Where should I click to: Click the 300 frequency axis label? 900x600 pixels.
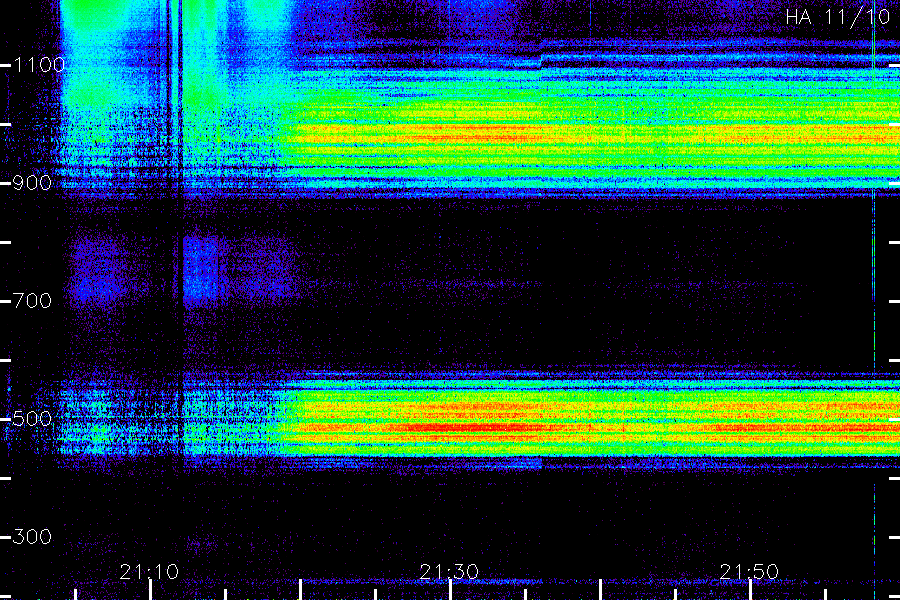tap(32, 537)
